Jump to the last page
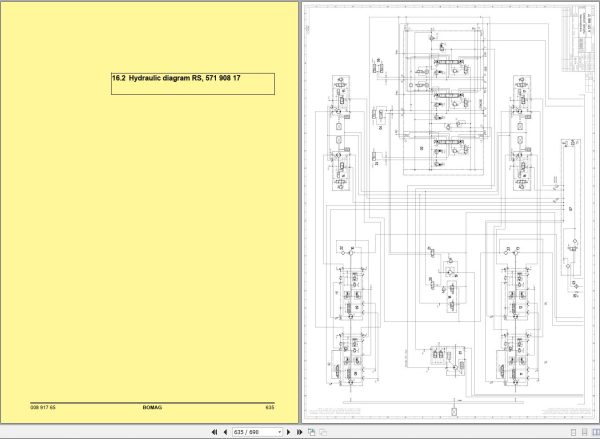This screenshot has width=600, height=439. 300,432
